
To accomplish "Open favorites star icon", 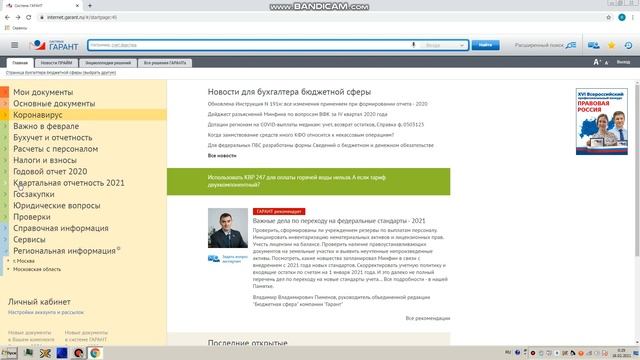I will 611,45.
